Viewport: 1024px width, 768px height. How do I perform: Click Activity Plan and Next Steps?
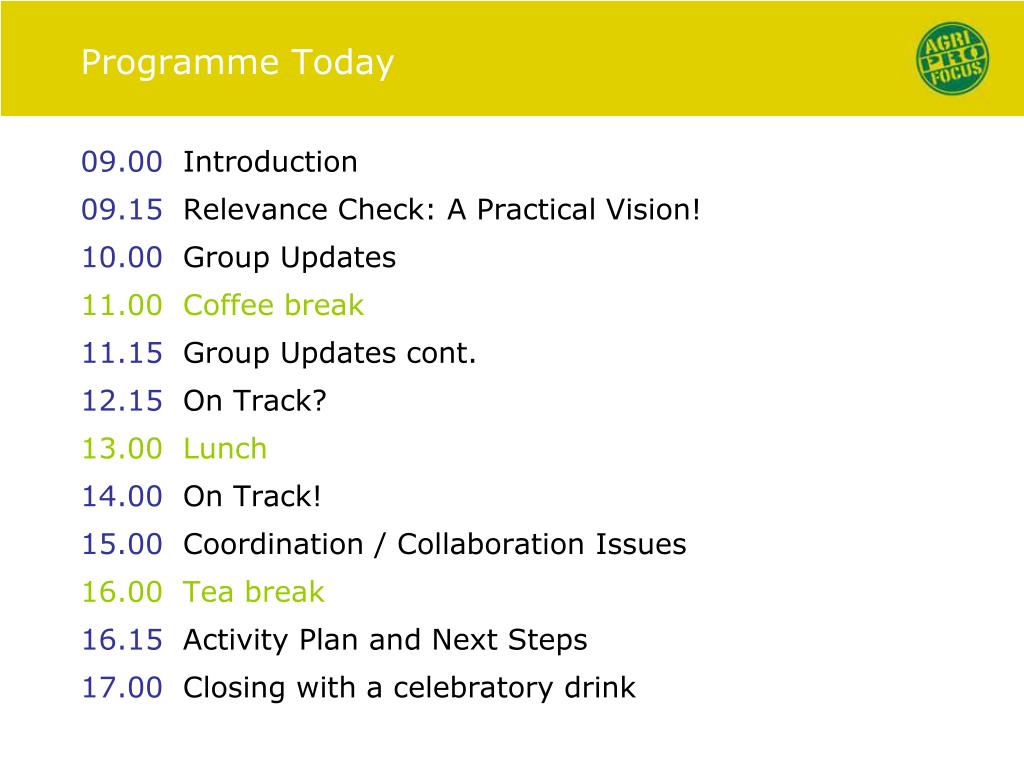coord(385,641)
